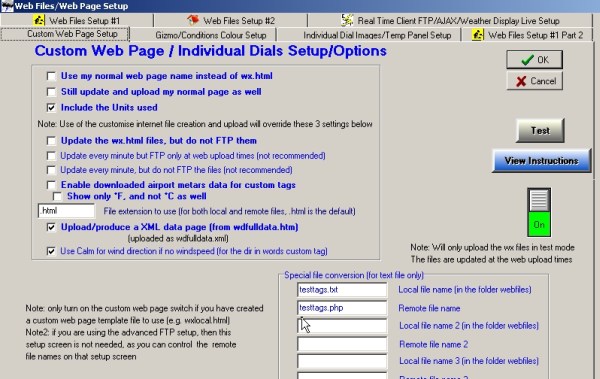Click the Real Time Client FTP tab icon
This screenshot has height=379, width=600.
pos(347,20)
